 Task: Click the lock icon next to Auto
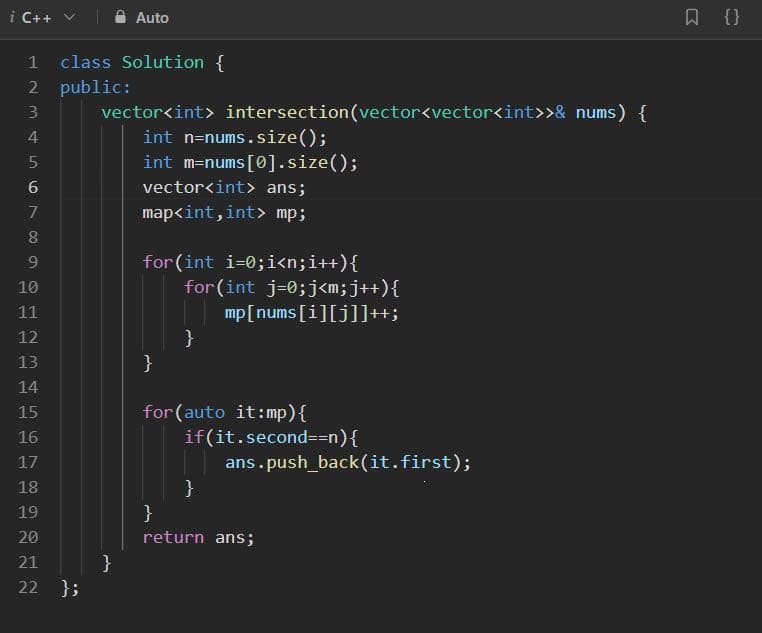coord(120,17)
